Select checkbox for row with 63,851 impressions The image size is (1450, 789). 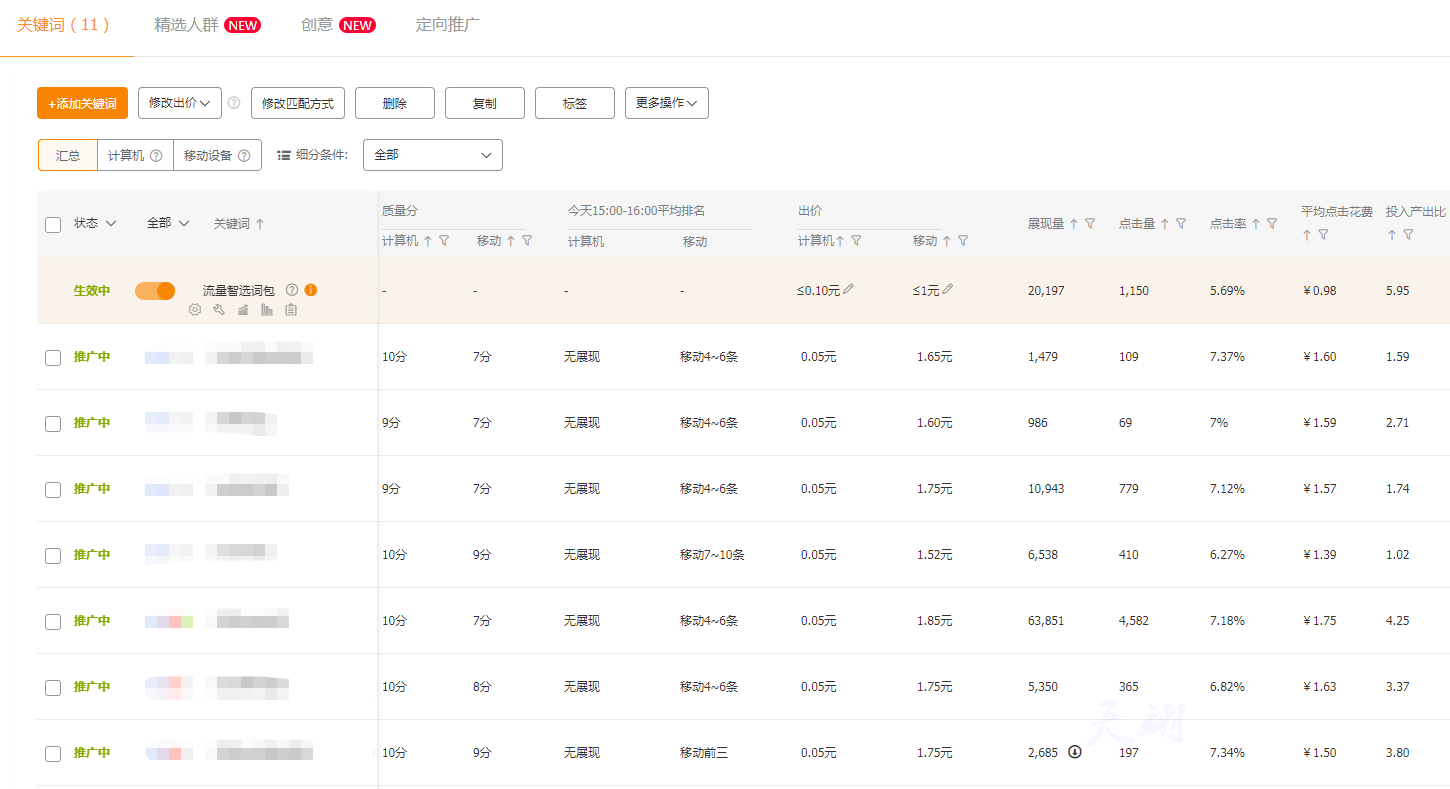(53, 621)
